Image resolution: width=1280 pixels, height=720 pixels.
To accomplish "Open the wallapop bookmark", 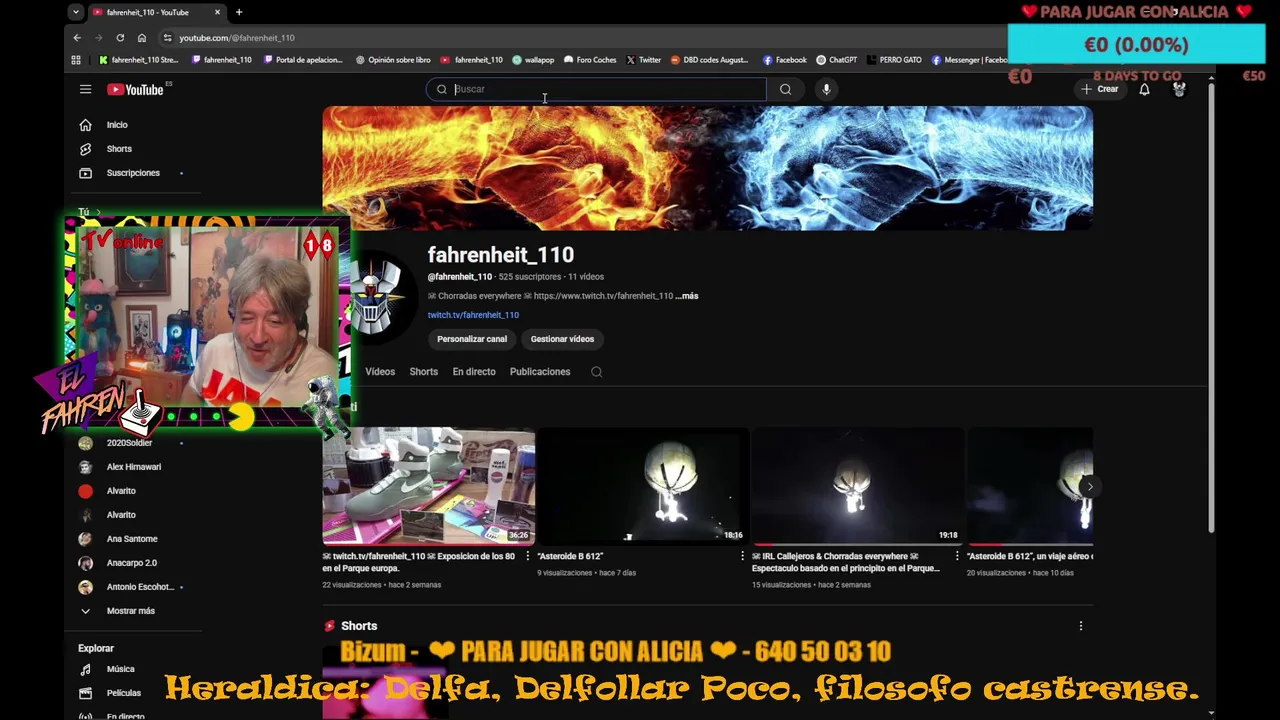I will coord(533,60).
